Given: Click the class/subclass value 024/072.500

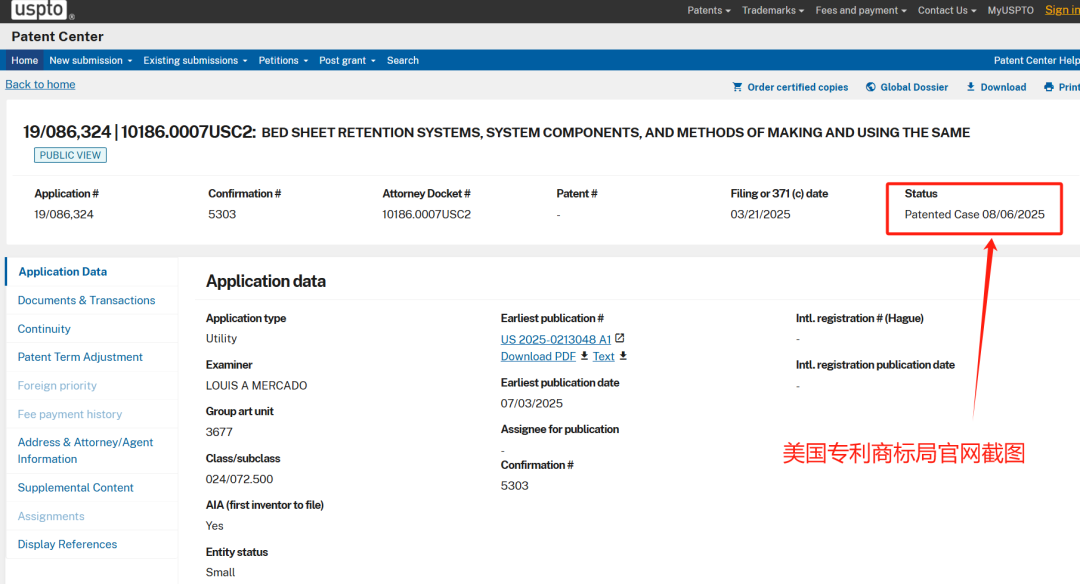Looking at the screenshot, I should click(x=239, y=479).
